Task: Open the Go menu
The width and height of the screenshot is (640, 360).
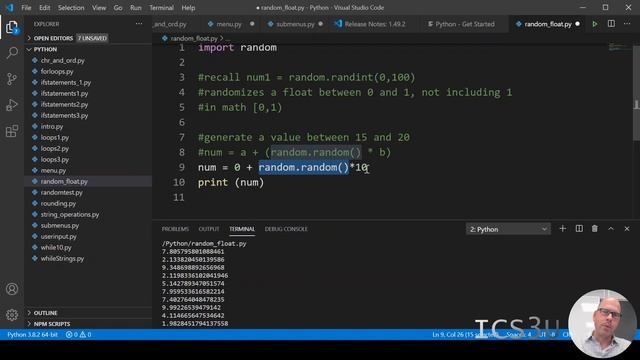Action: pyautogui.click(x=118, y=8)
